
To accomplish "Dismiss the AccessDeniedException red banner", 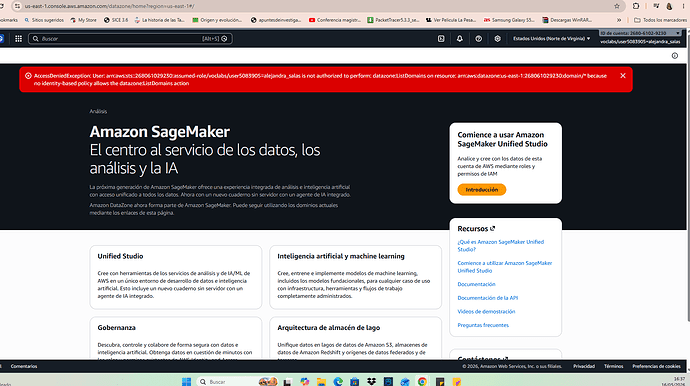I will (623, 76).
